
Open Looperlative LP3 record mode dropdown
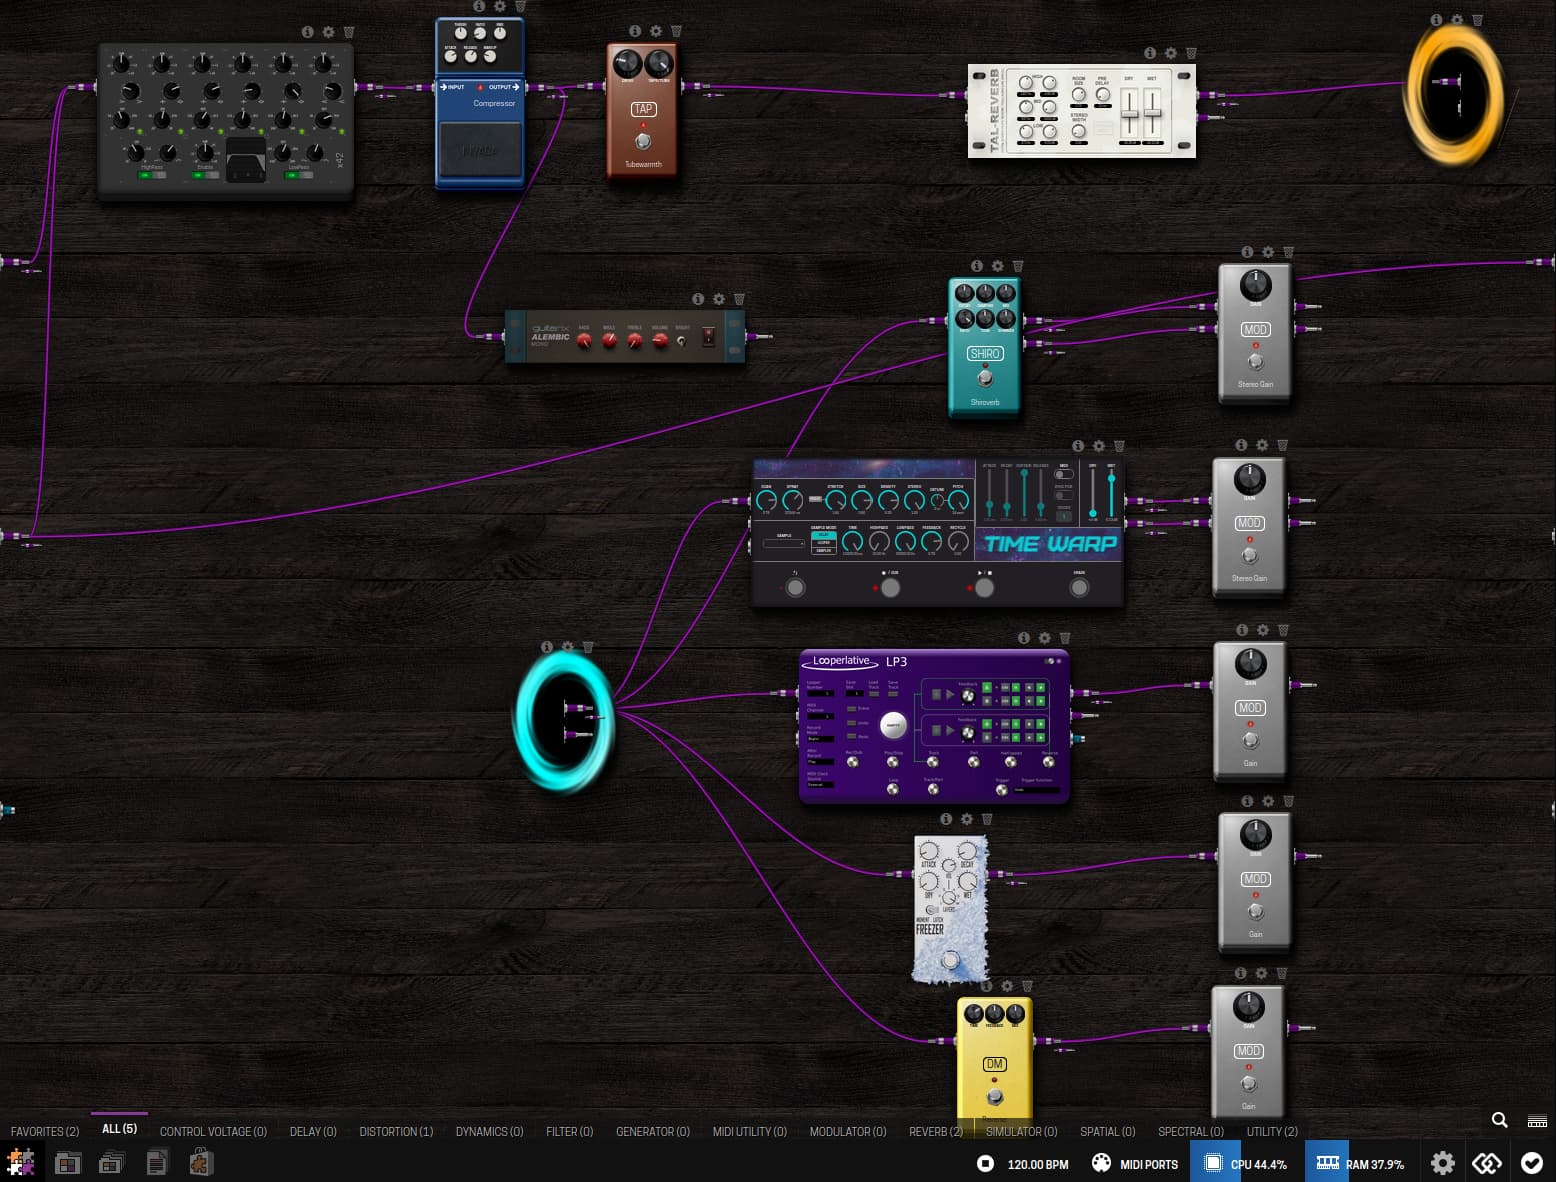coord(819,738)
